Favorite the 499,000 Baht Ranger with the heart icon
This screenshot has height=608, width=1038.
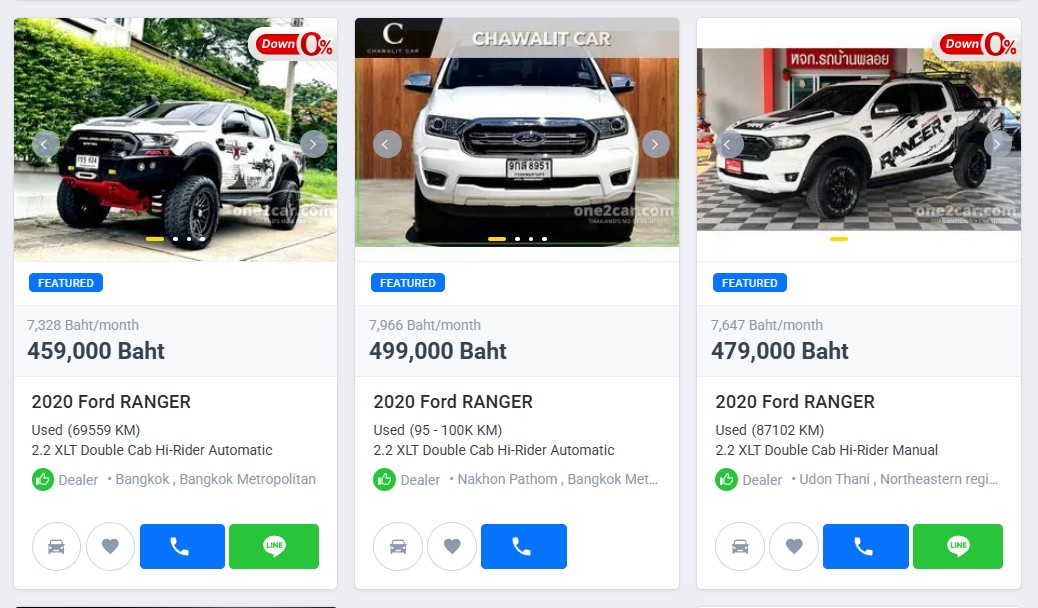pyautogui.click(x=452, y=546)
